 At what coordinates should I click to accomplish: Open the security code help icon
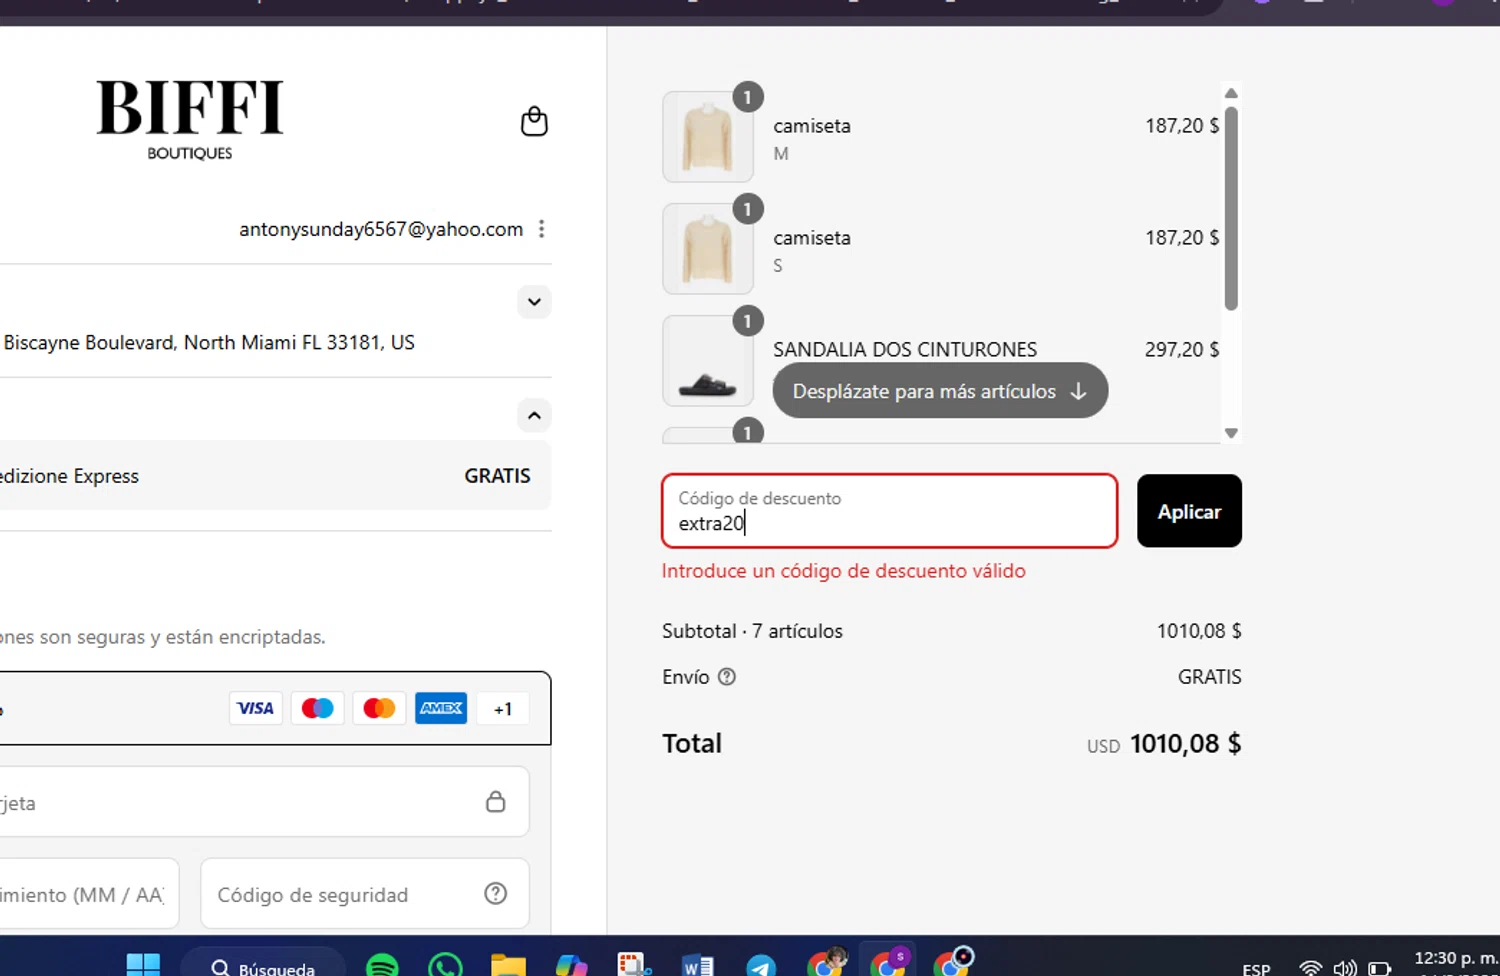coord(495,893)
